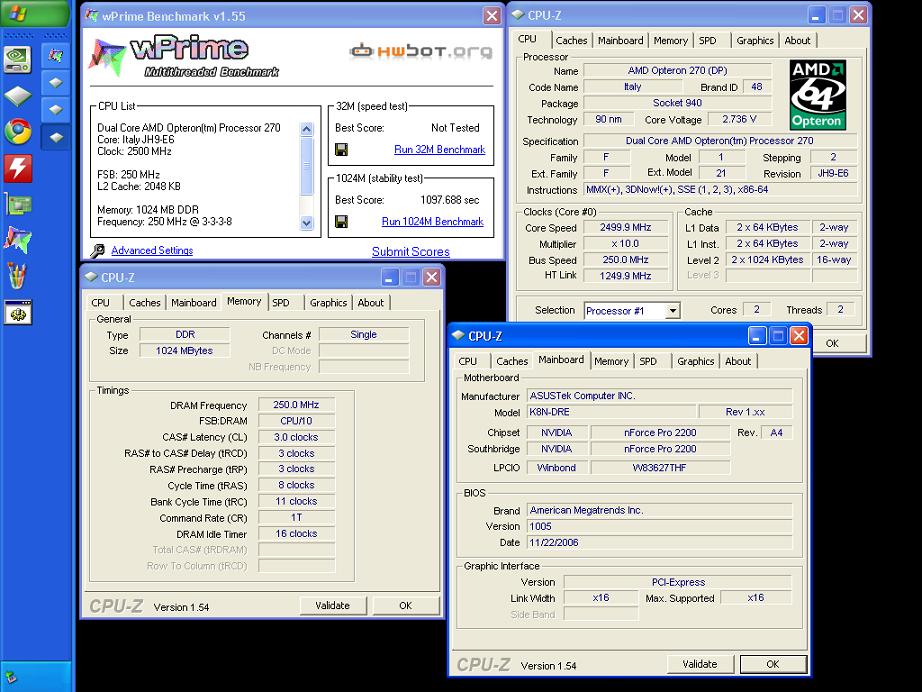Launch the NVIDIA quick launch icon
The height and width of the screenshot is (692, 922).
18,59
